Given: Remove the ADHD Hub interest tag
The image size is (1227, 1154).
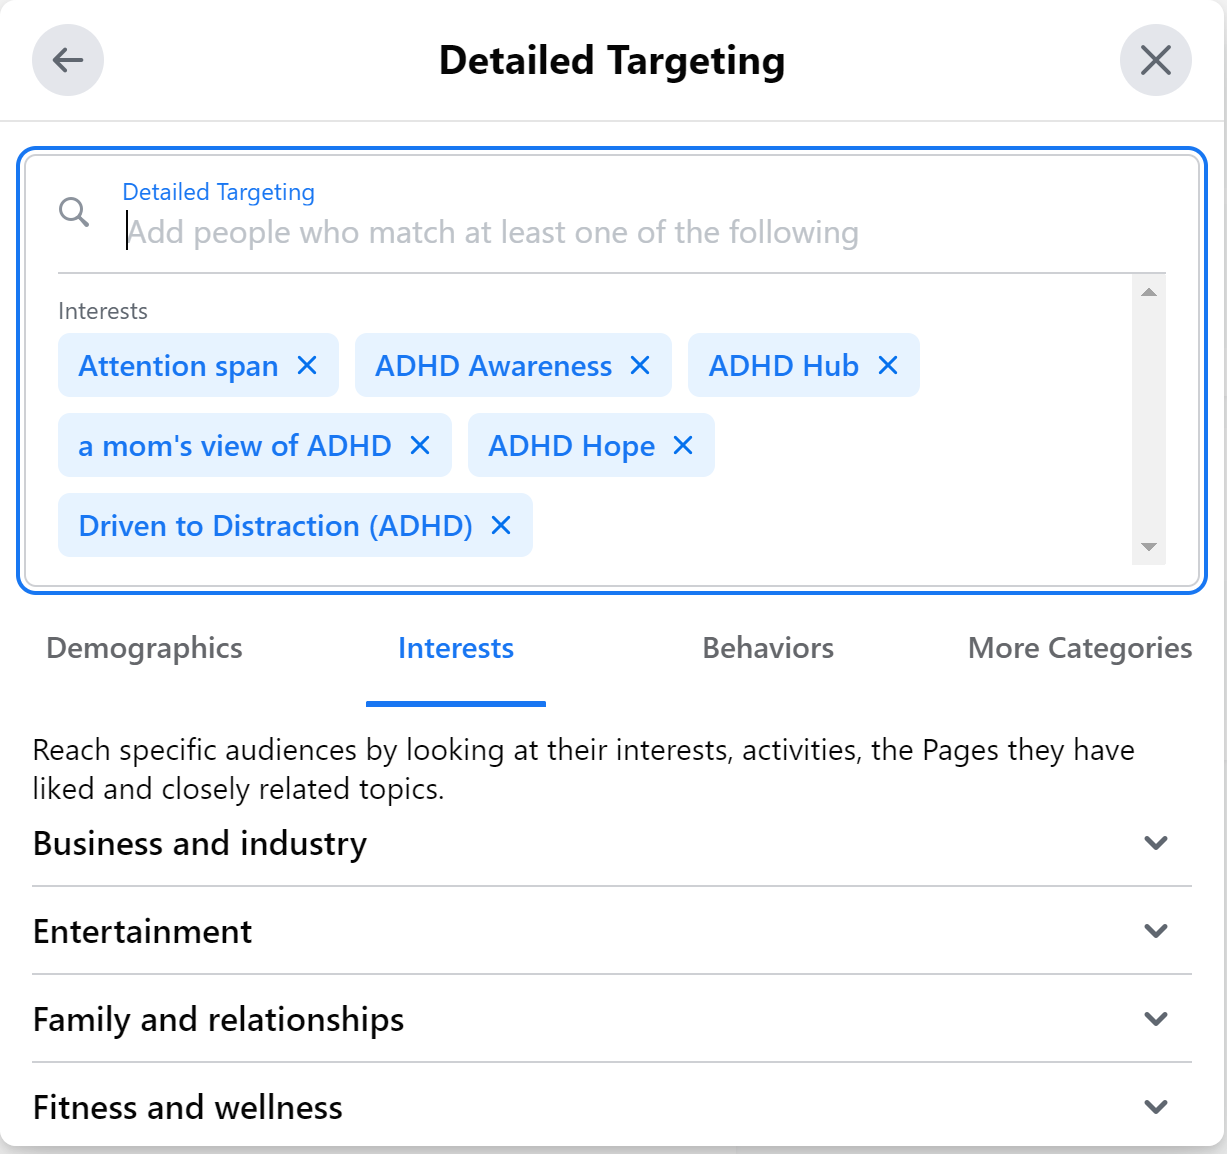Looking at the screenshot, I should 888,366.
